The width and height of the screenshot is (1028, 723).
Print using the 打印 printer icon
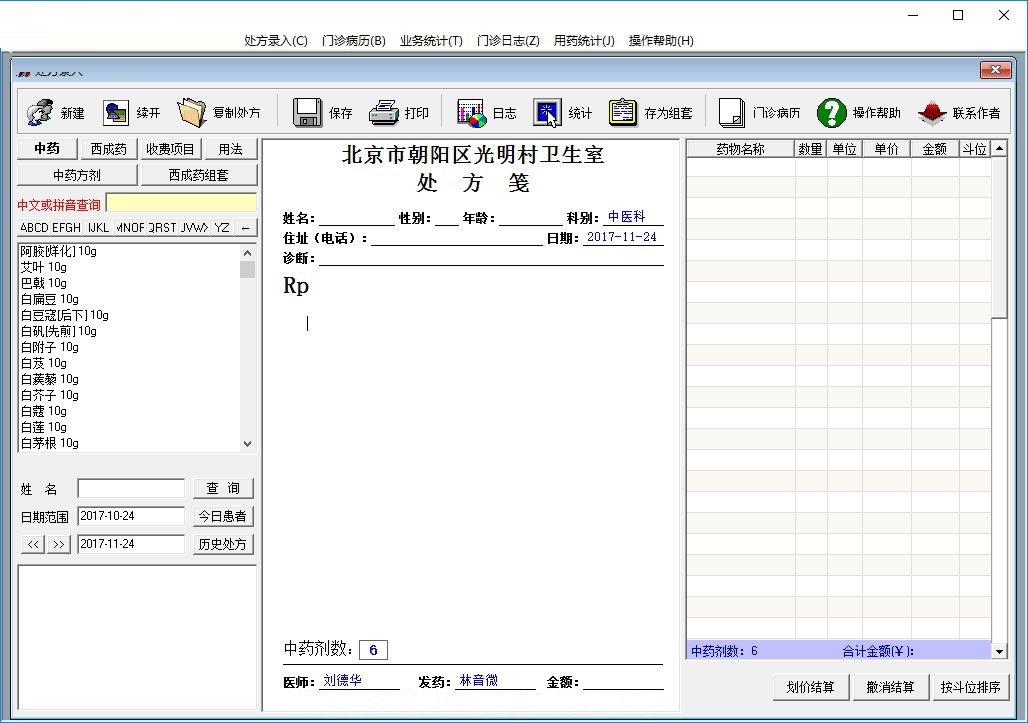(x=384, y=113)
